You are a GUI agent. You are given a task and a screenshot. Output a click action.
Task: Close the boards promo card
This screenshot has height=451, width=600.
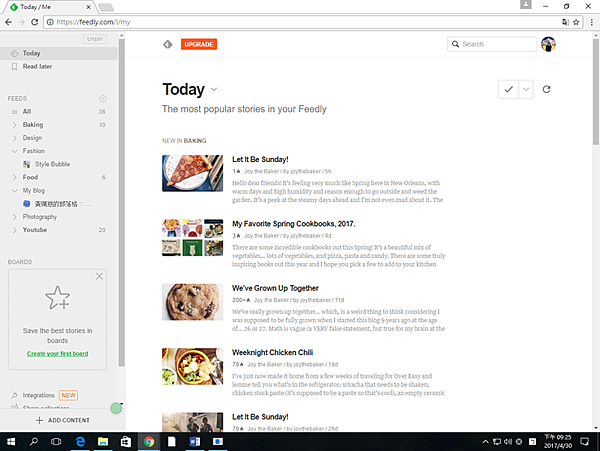[x=99, y=276]
